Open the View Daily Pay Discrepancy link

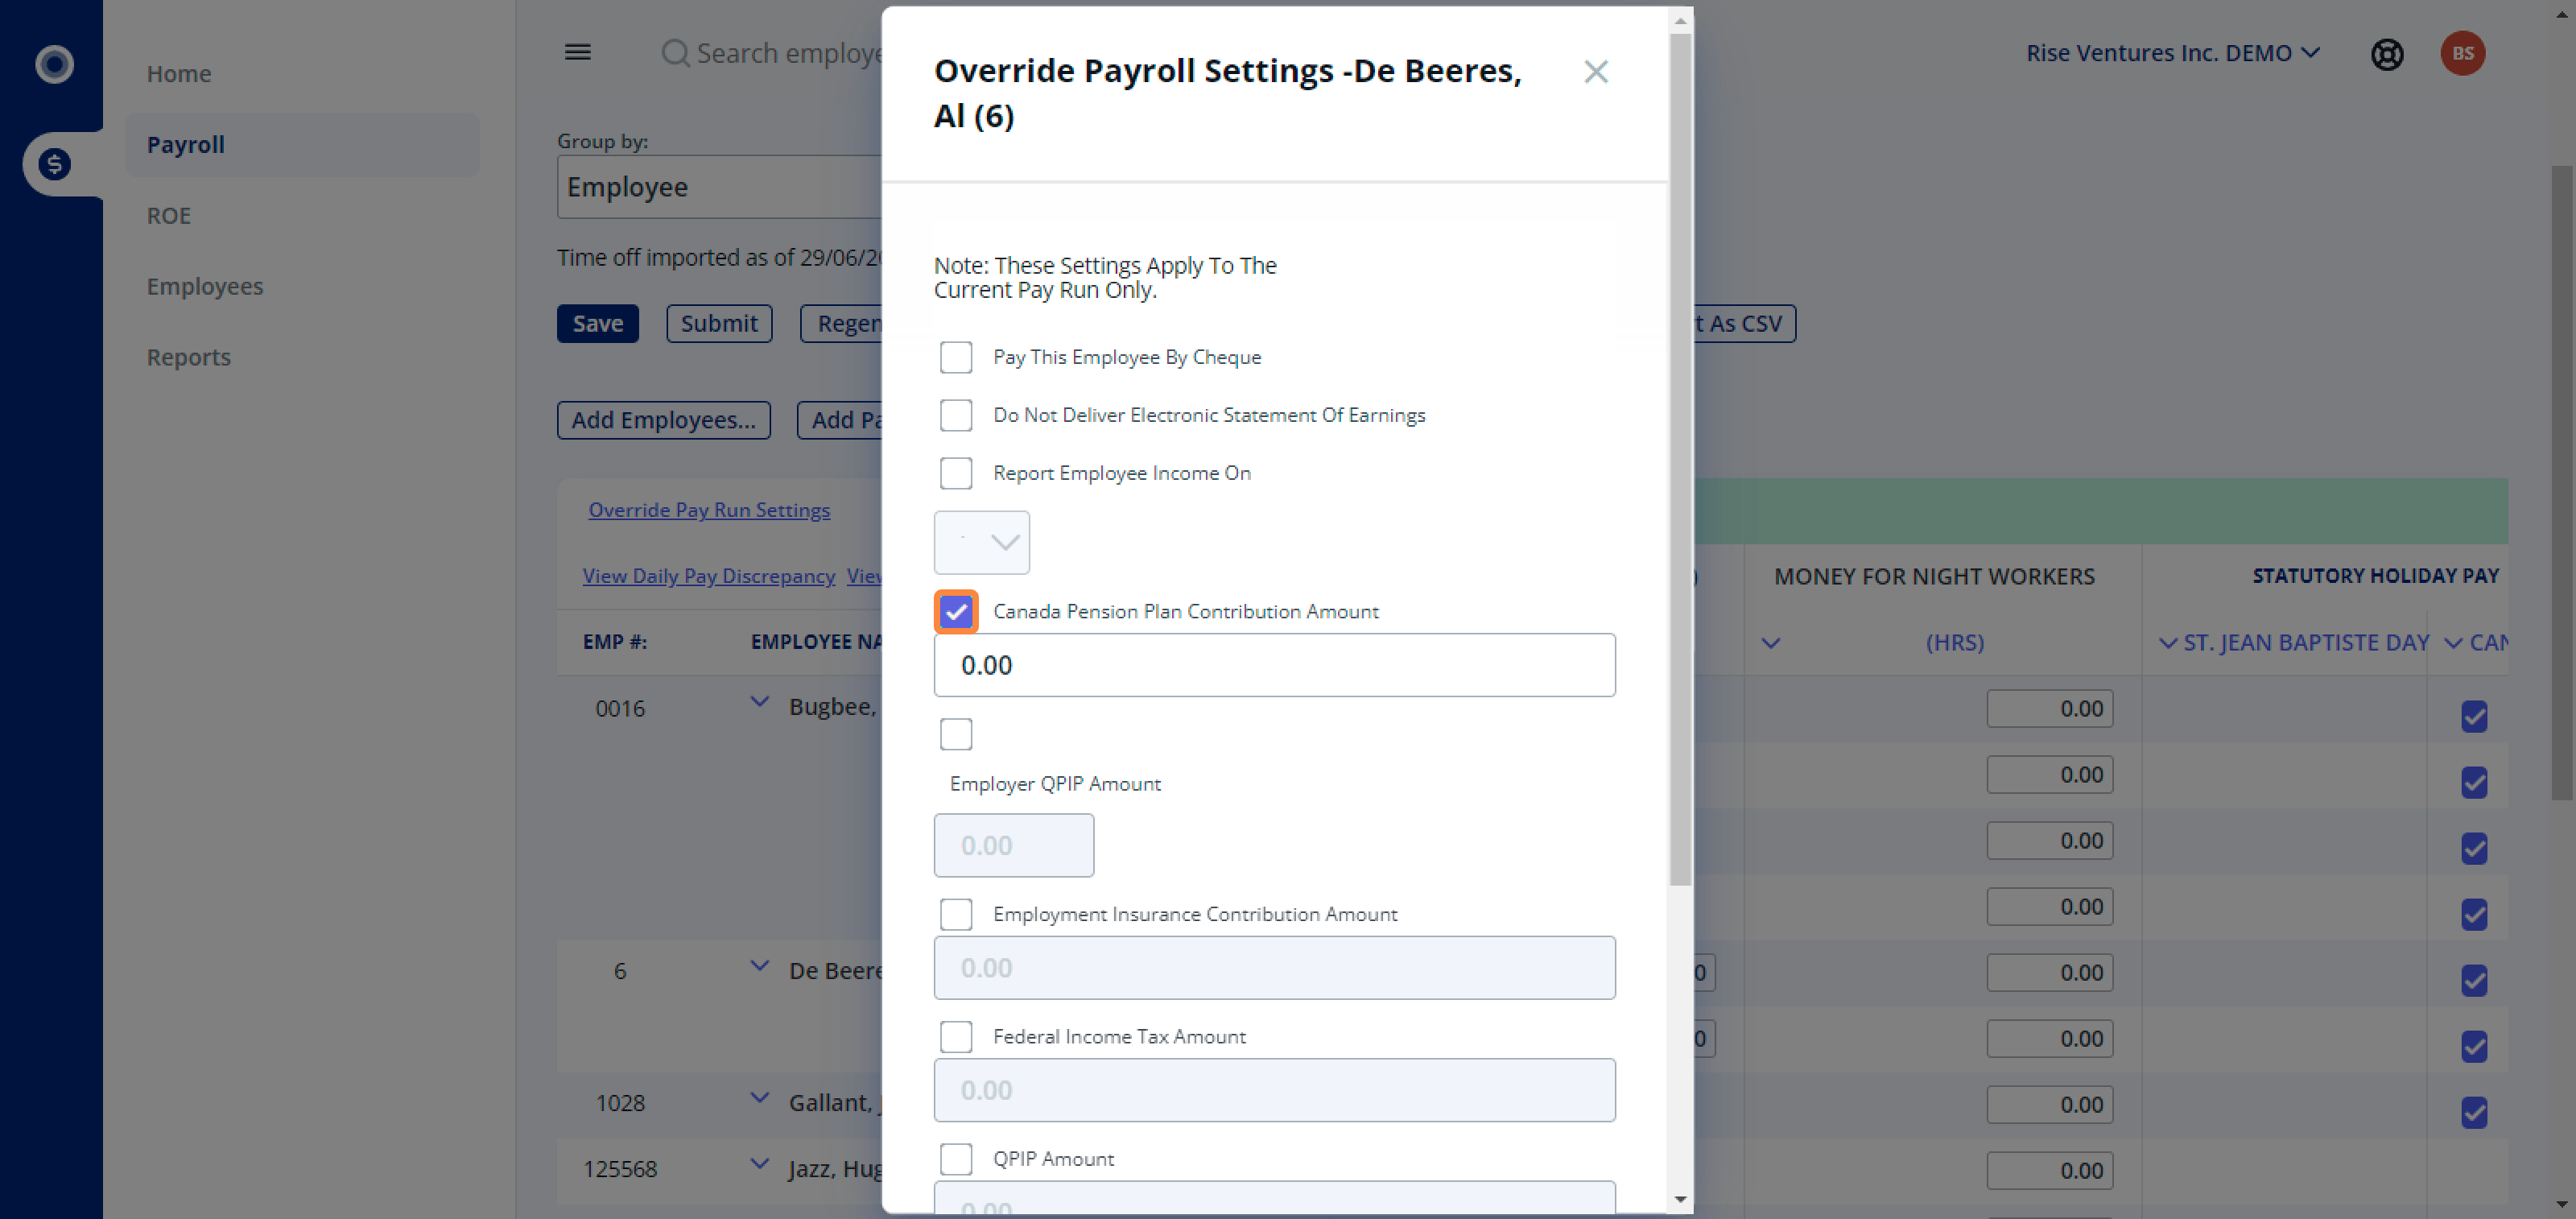pyautogui.click(x=709, y=575)
